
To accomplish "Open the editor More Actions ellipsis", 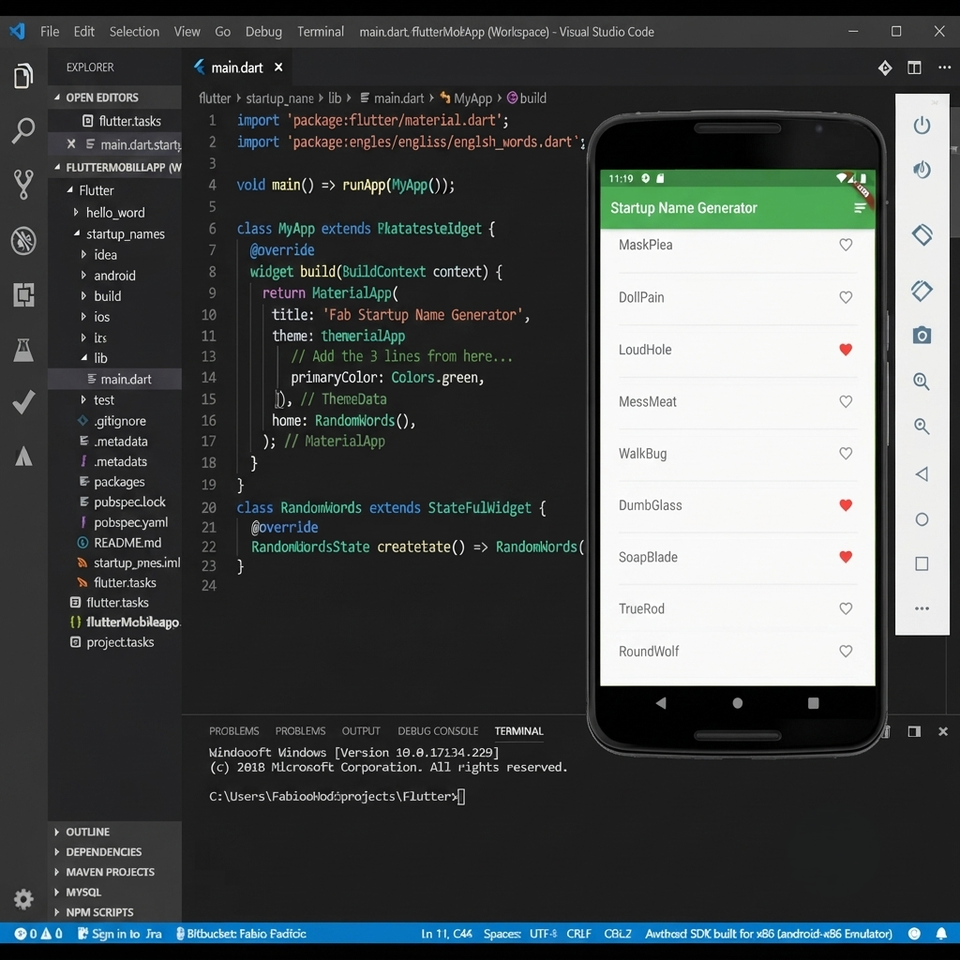I will click(x=945, y=67).
